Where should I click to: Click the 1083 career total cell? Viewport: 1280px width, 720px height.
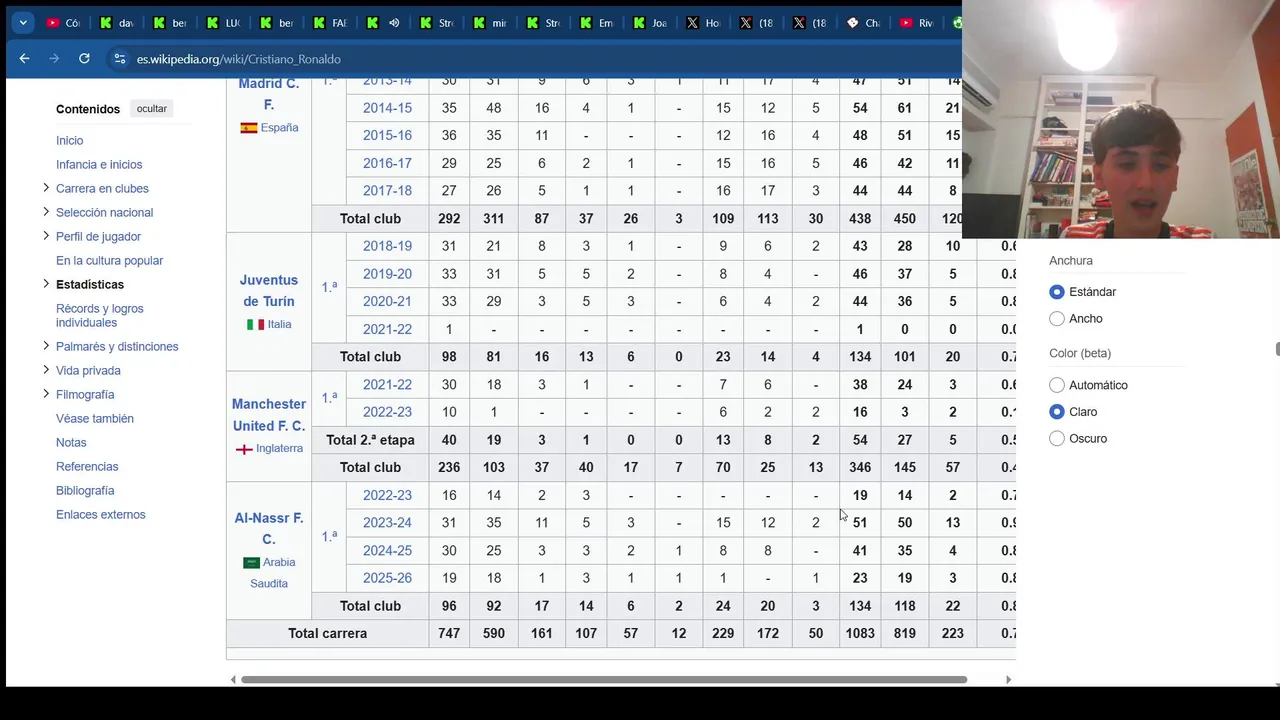point(860,634)
